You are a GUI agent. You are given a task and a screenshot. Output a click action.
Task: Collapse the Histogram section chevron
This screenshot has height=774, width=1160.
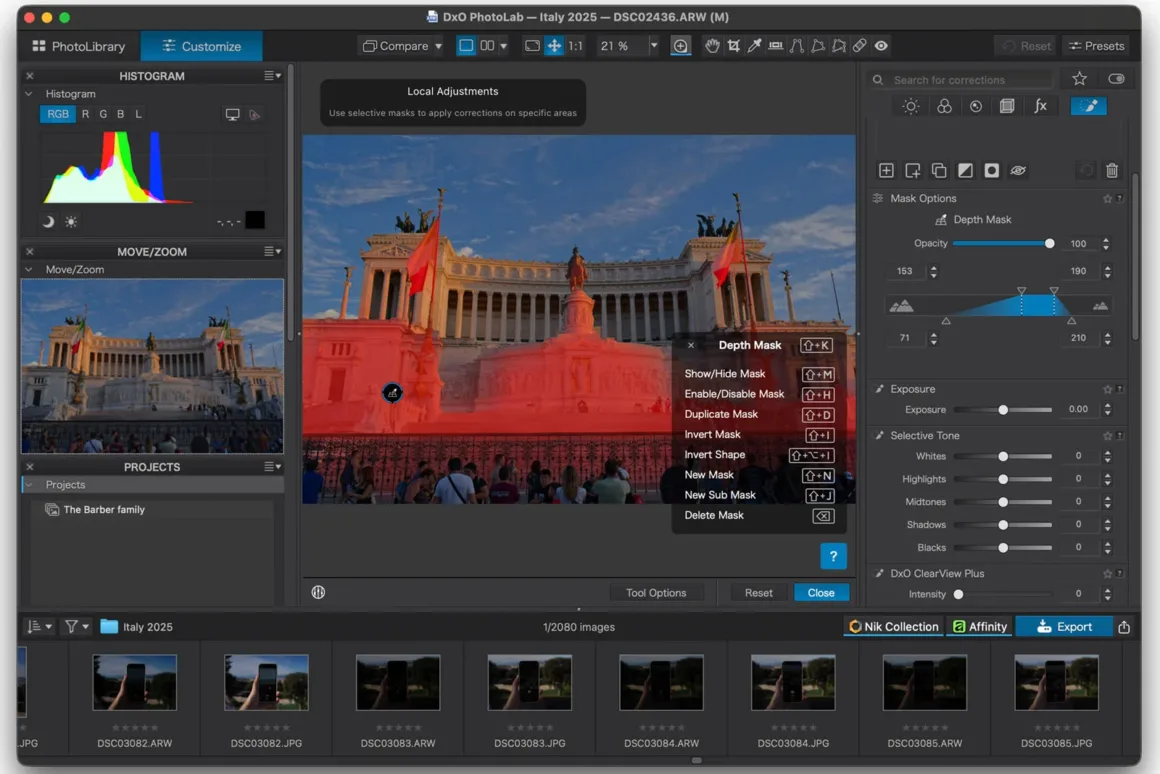(29, 94)
